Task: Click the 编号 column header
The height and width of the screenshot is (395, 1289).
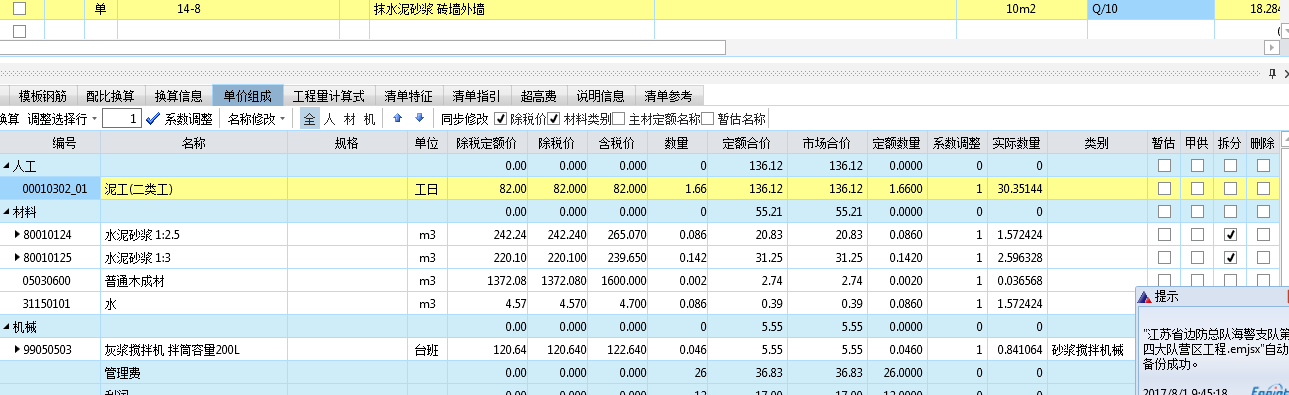Action: pyautogui.click(x=50, y=143)
